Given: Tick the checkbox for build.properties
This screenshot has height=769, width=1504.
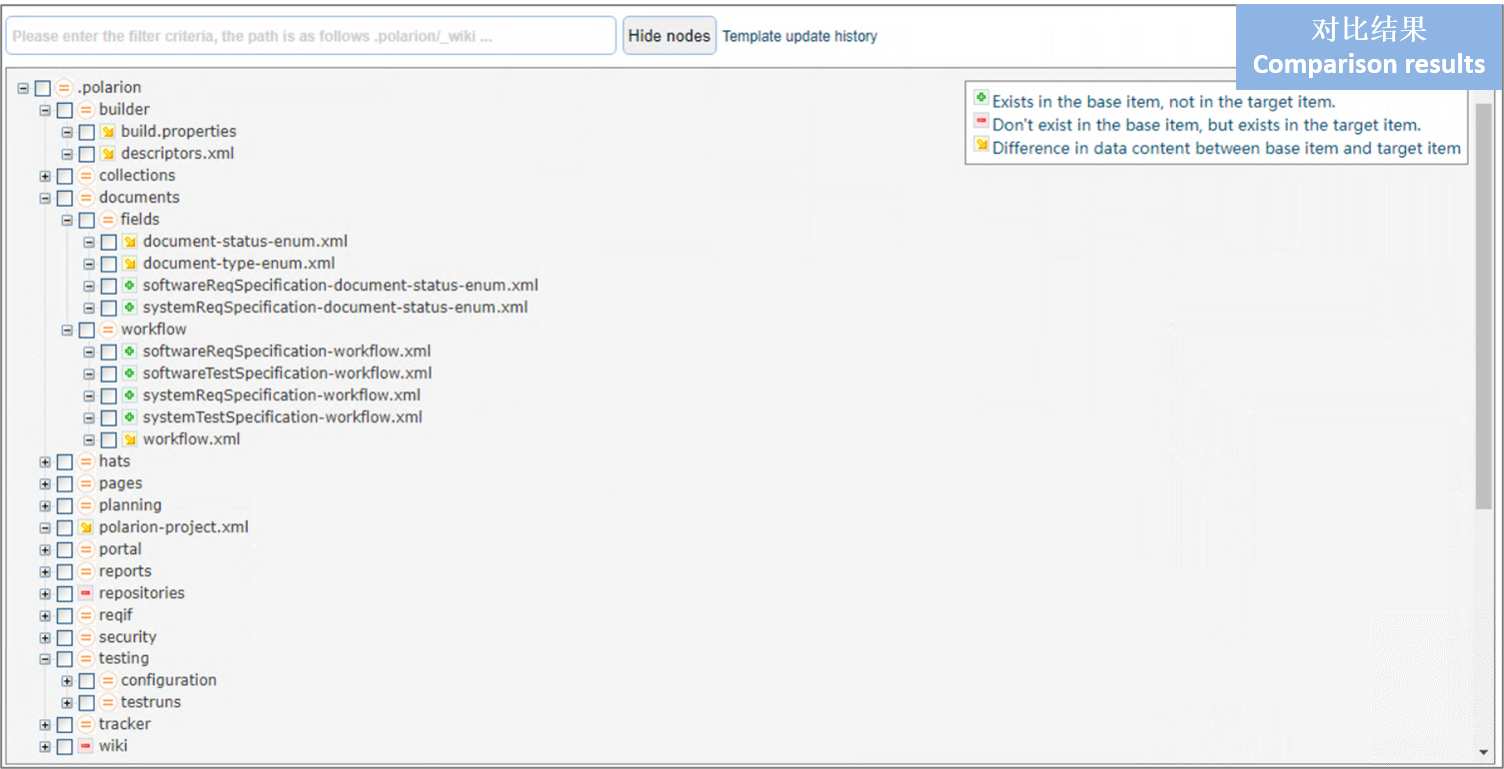Looking at the screenshot, I should pos(87,132).
